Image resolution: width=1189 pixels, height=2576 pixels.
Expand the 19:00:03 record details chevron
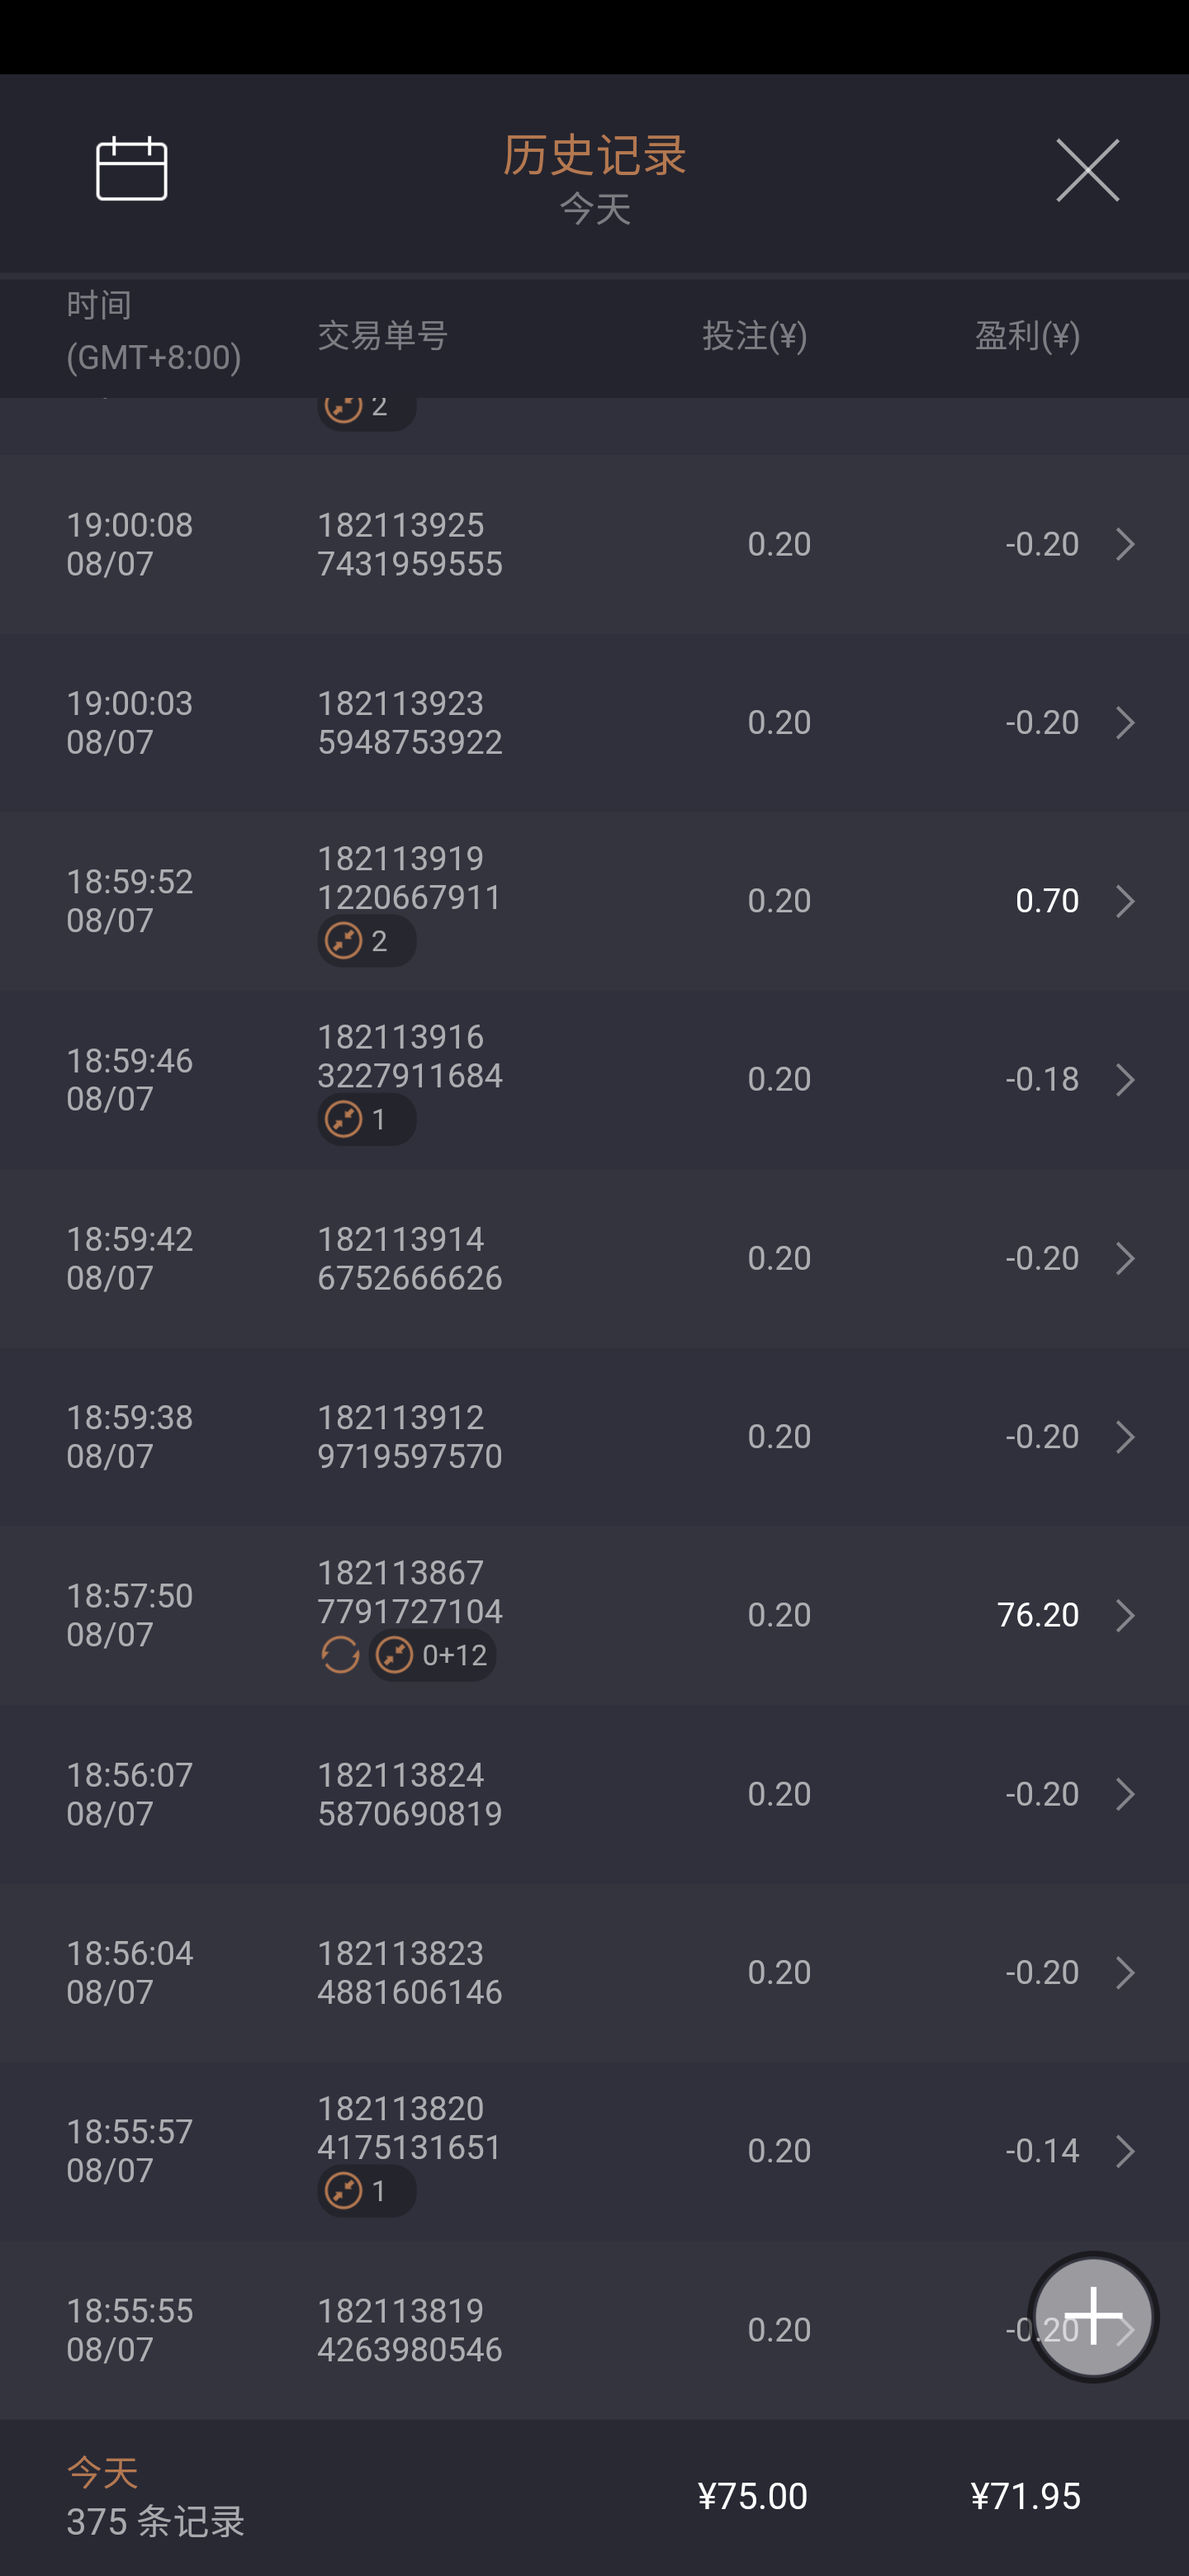(x=1125, y=723)
